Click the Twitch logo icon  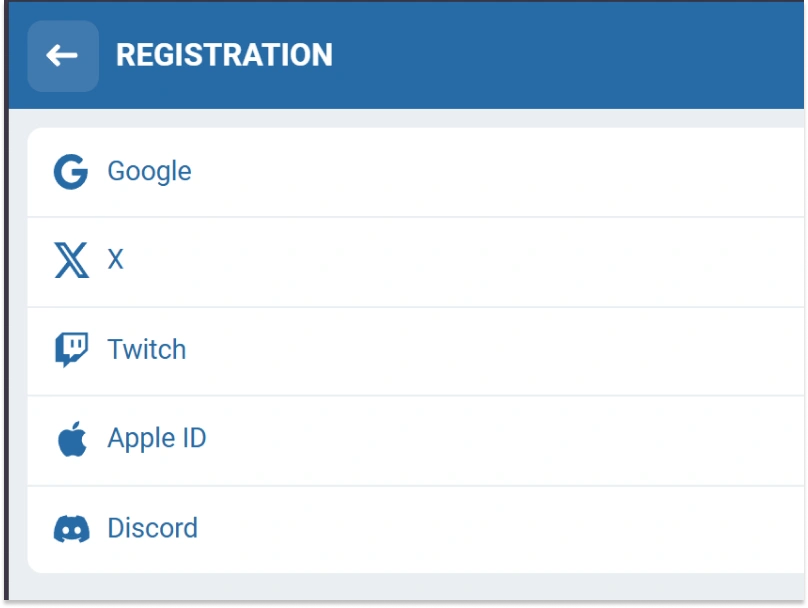click(x=71, y=350)
